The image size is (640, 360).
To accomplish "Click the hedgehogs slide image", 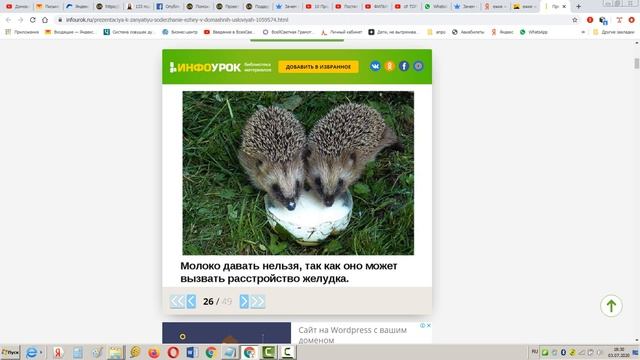I will (298, 173).
